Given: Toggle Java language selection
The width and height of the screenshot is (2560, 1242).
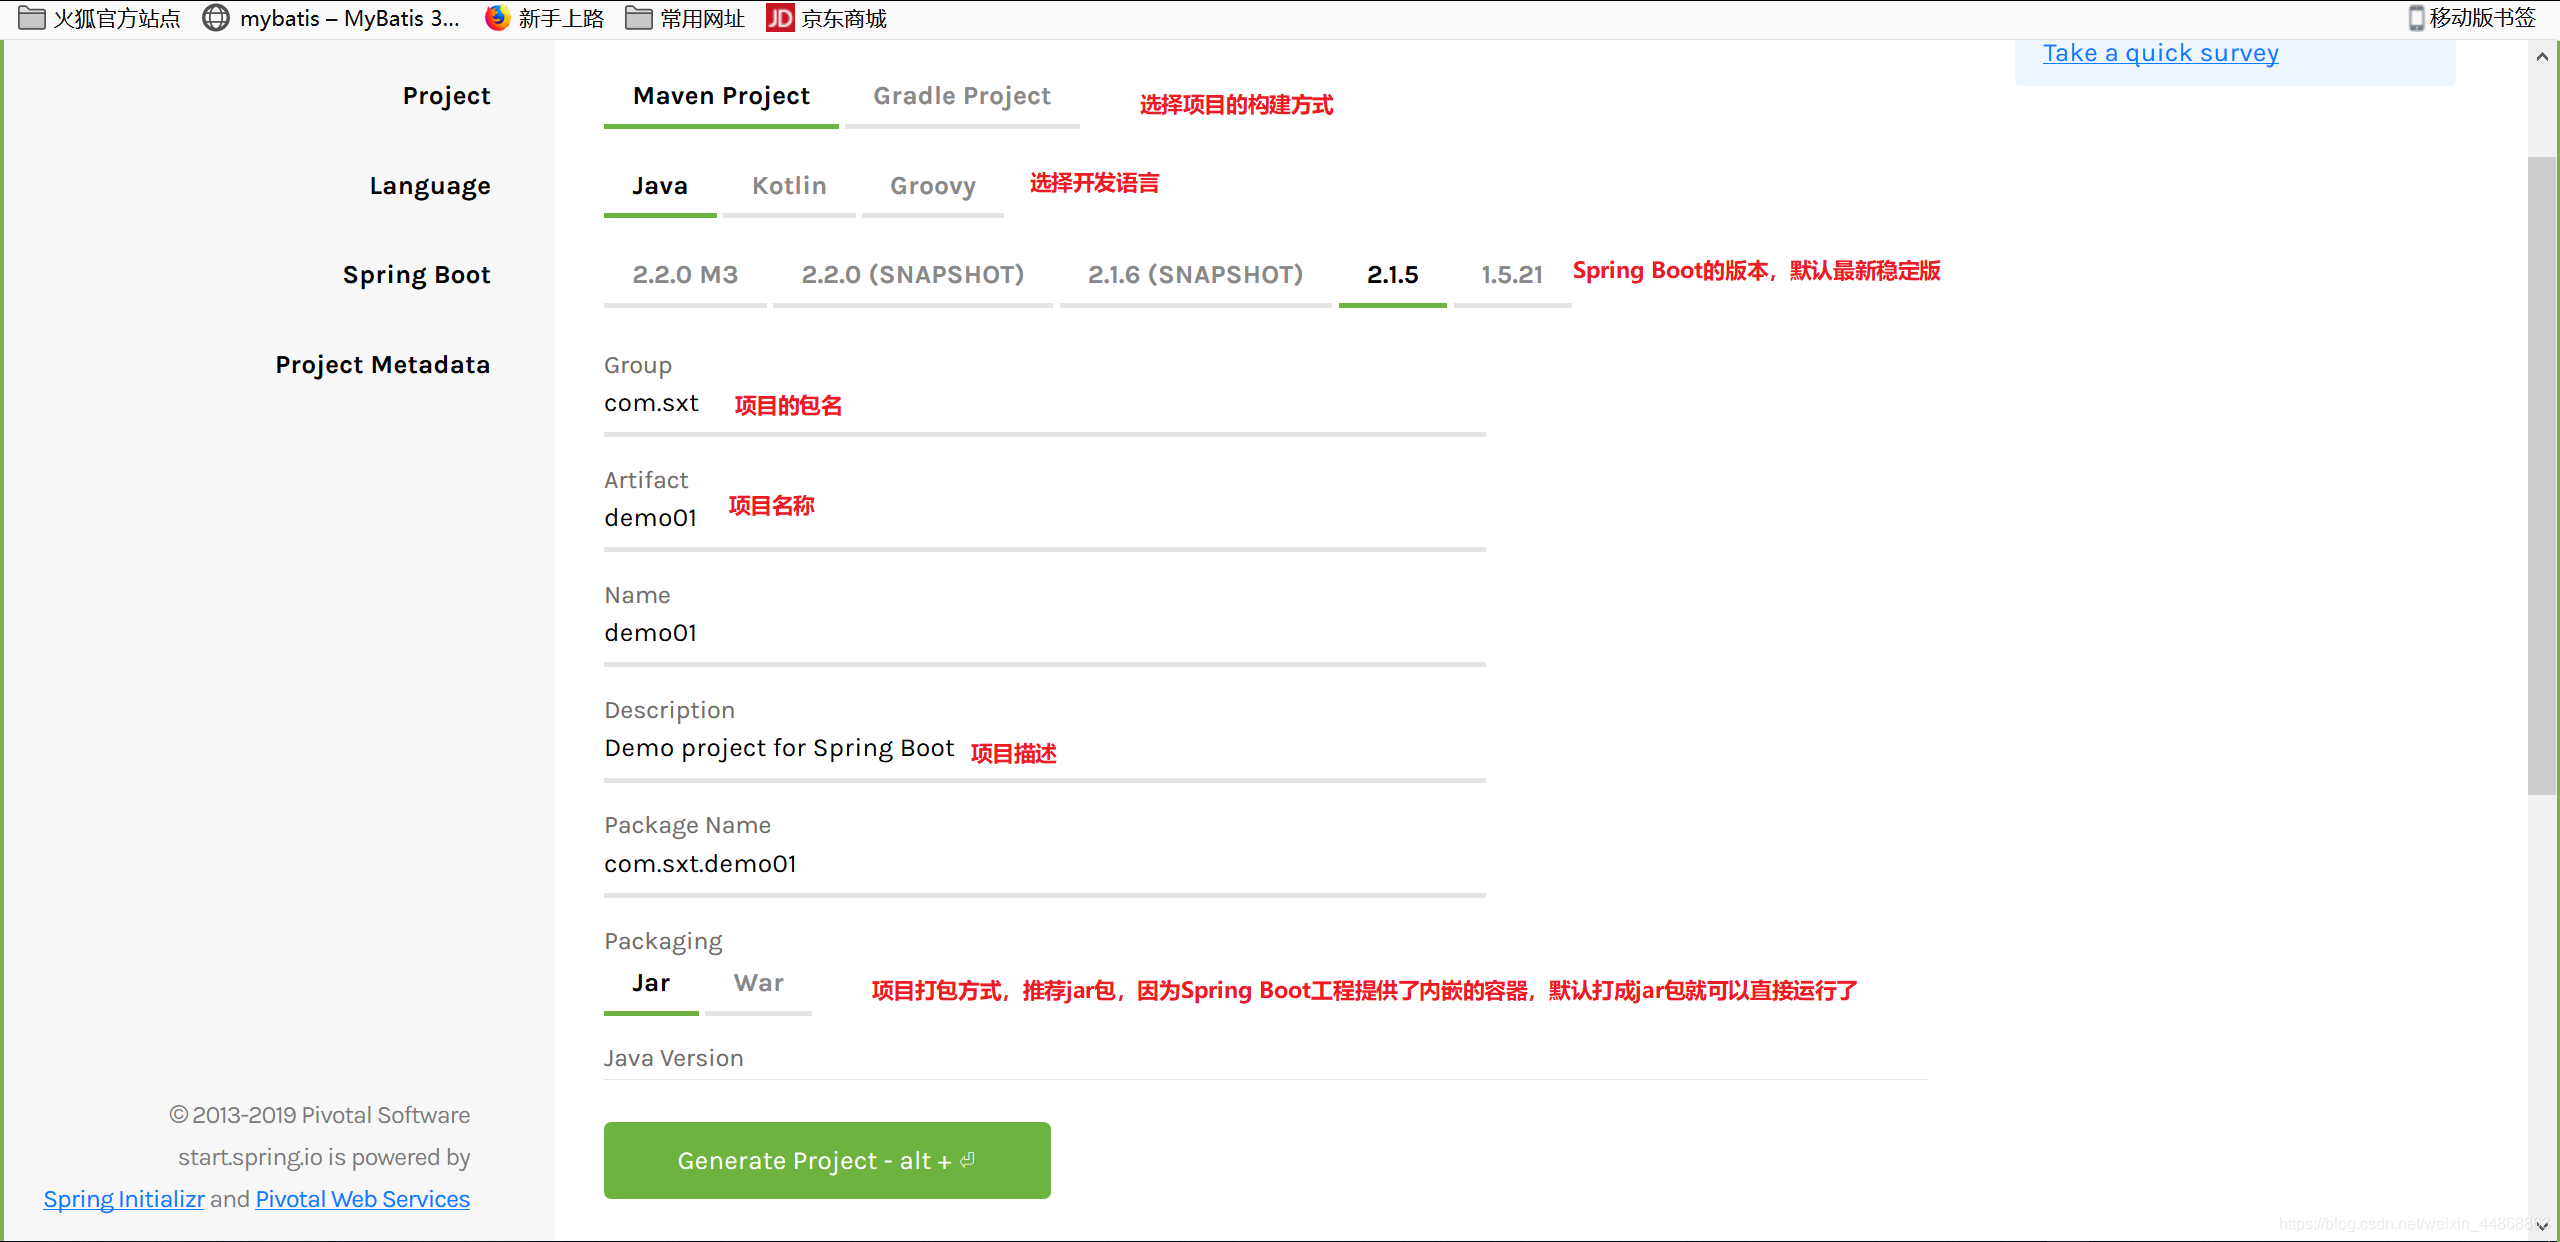Looking at the screenshot, I should [x=660, y=184].
